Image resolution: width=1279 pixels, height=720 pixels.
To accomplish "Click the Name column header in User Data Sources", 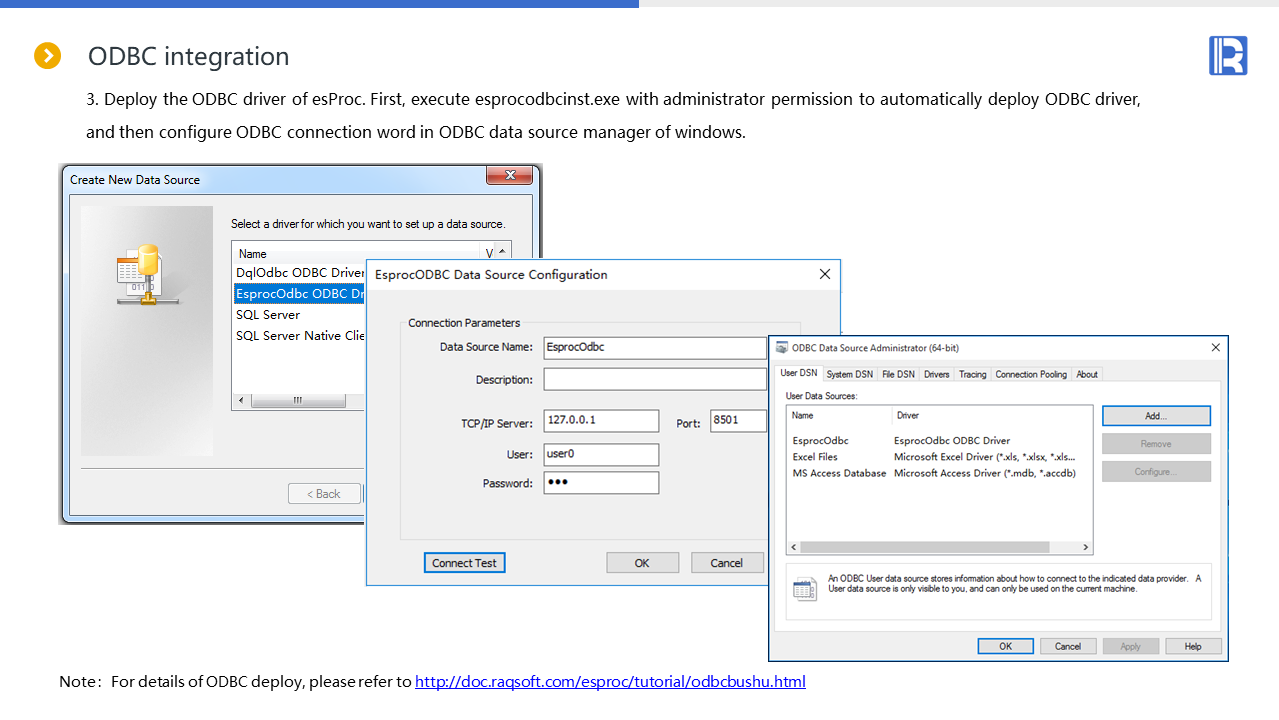I will click(802, 415).
